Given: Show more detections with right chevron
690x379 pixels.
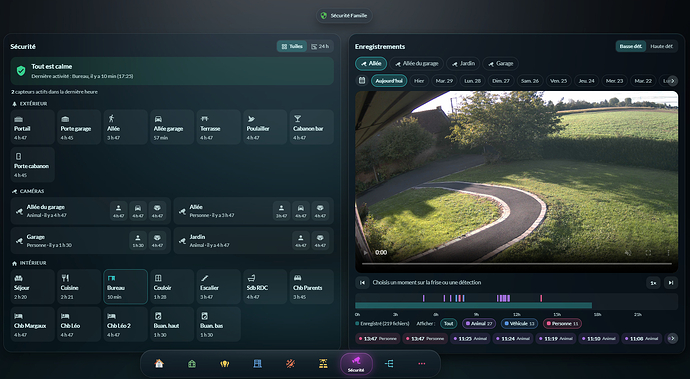Looking at the screenshot, I should click(672, 339).
